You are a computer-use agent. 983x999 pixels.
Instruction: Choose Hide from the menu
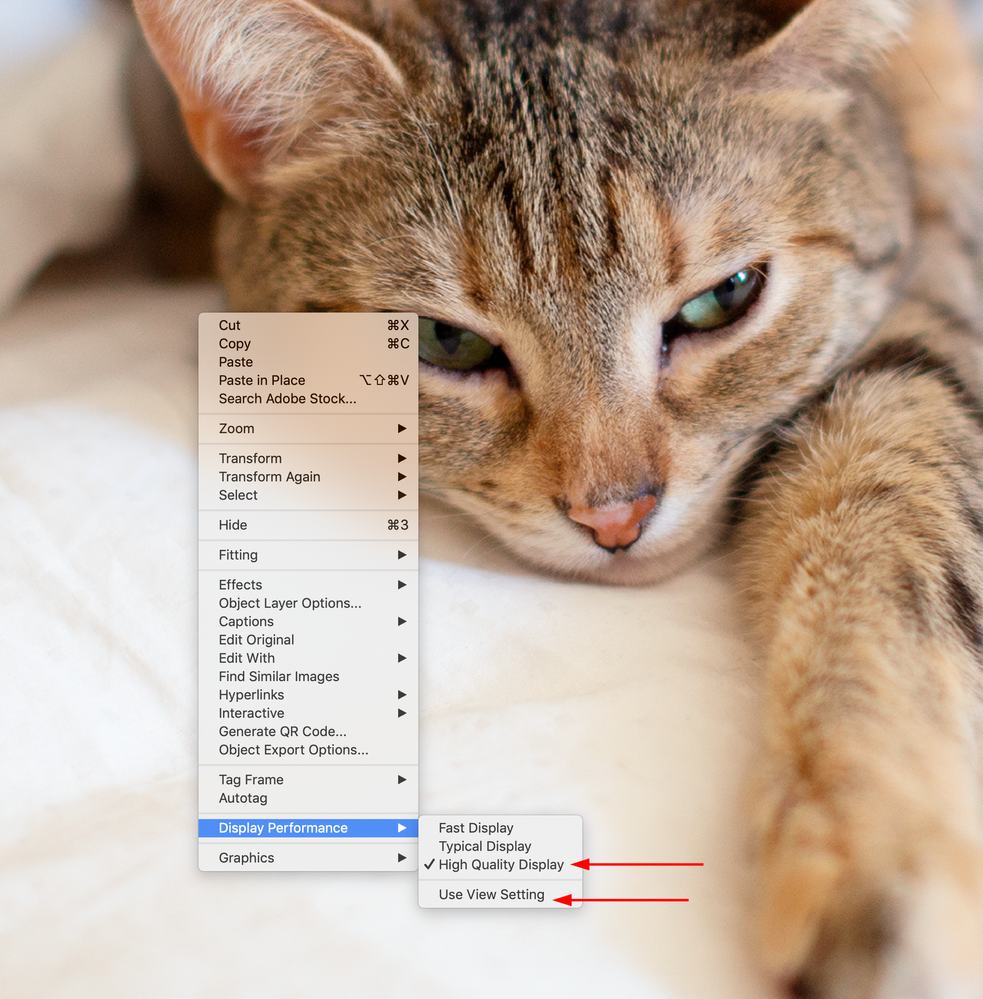pyautogui.click(x=308, y=525)
